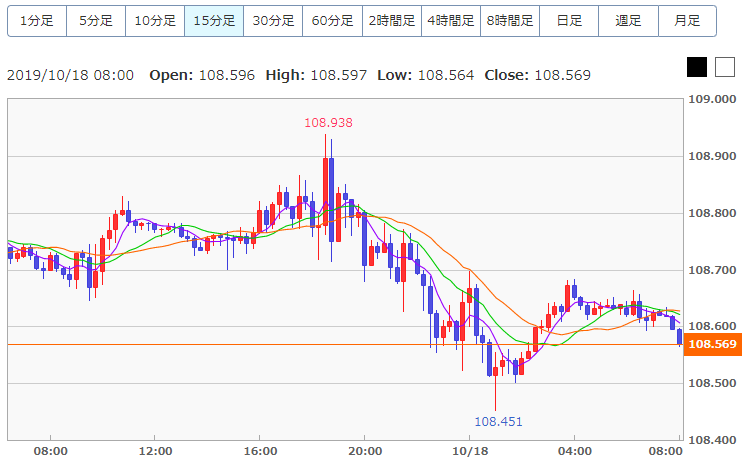Viewport: 745px width, 463px height.
Task: Open the 30分足 chart view
Action: click(x=273, y=21)
